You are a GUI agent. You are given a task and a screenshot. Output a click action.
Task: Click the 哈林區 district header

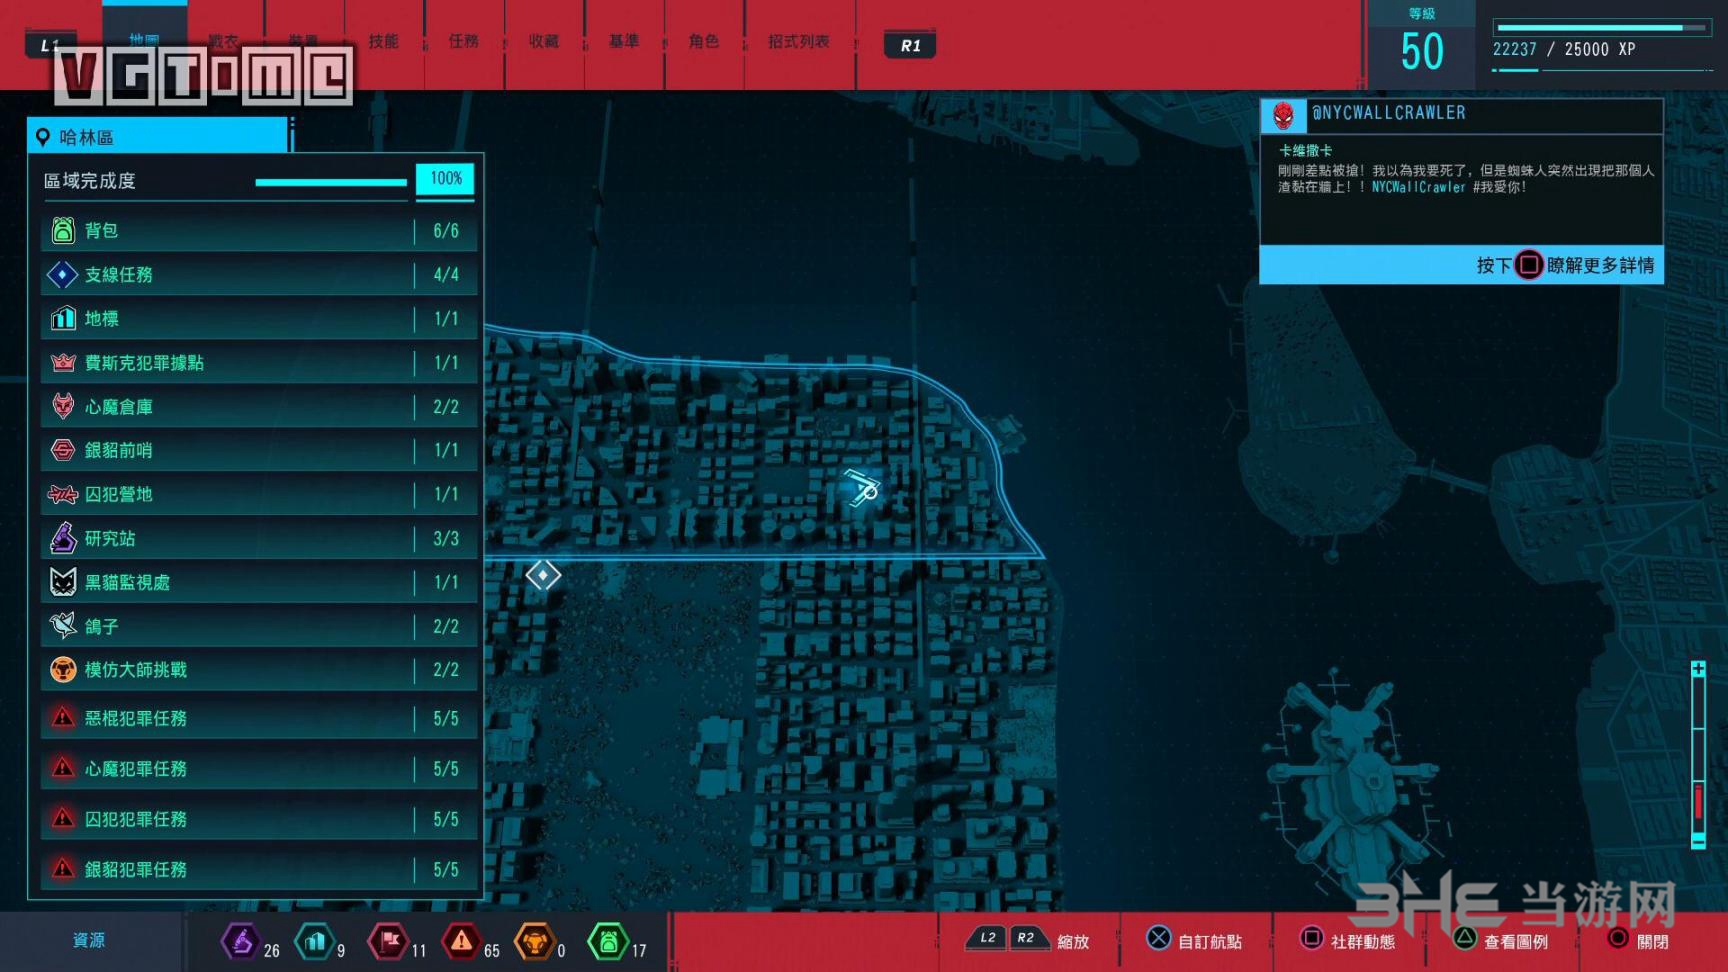coord(159,136)
